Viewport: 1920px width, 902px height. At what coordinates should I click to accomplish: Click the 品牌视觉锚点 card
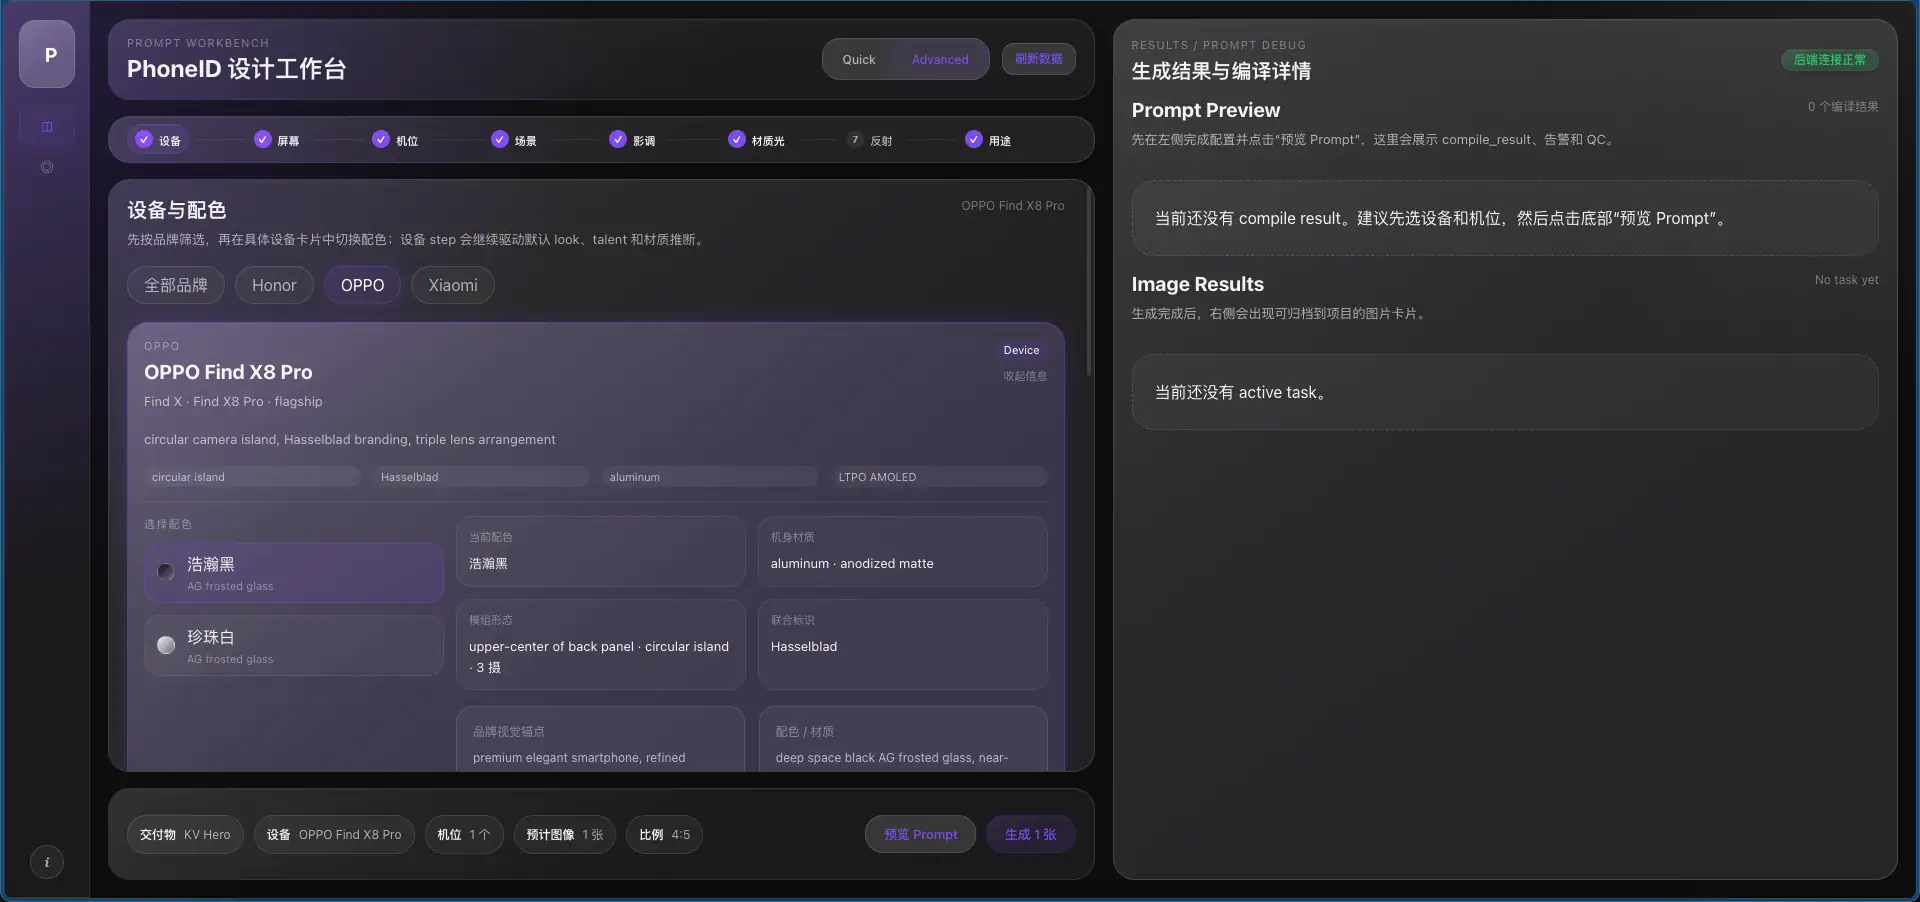[x=601, y=740]
